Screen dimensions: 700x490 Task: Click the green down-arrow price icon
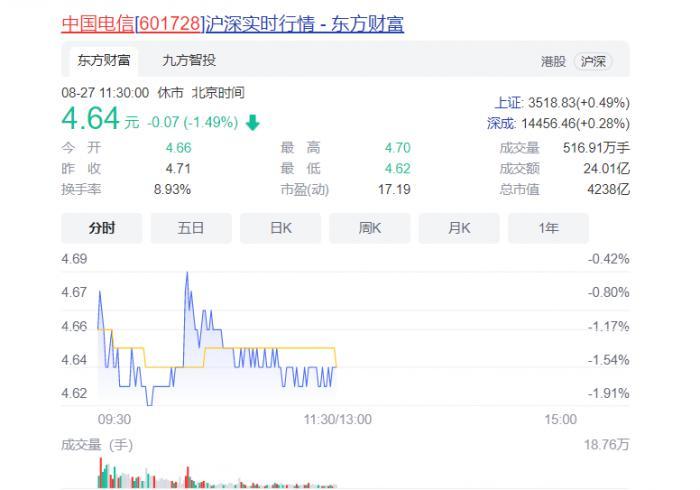(253, 122)
